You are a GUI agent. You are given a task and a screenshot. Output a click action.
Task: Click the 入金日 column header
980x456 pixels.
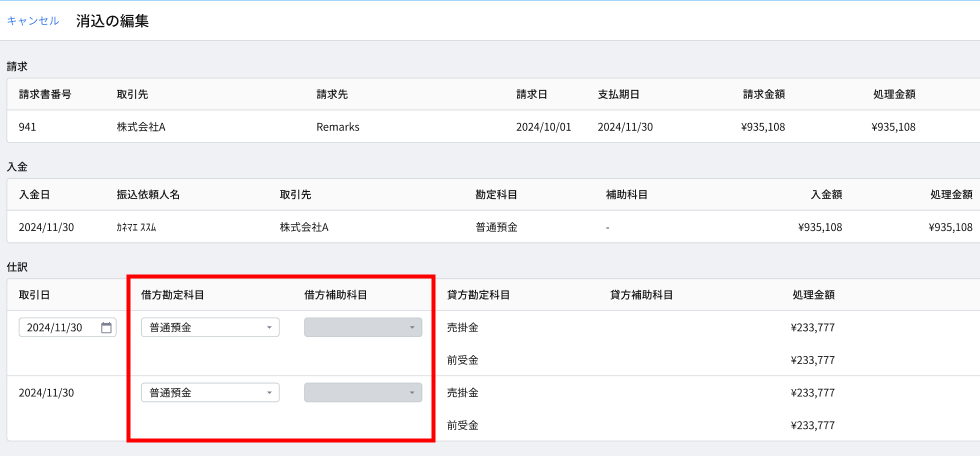point(34,194)
